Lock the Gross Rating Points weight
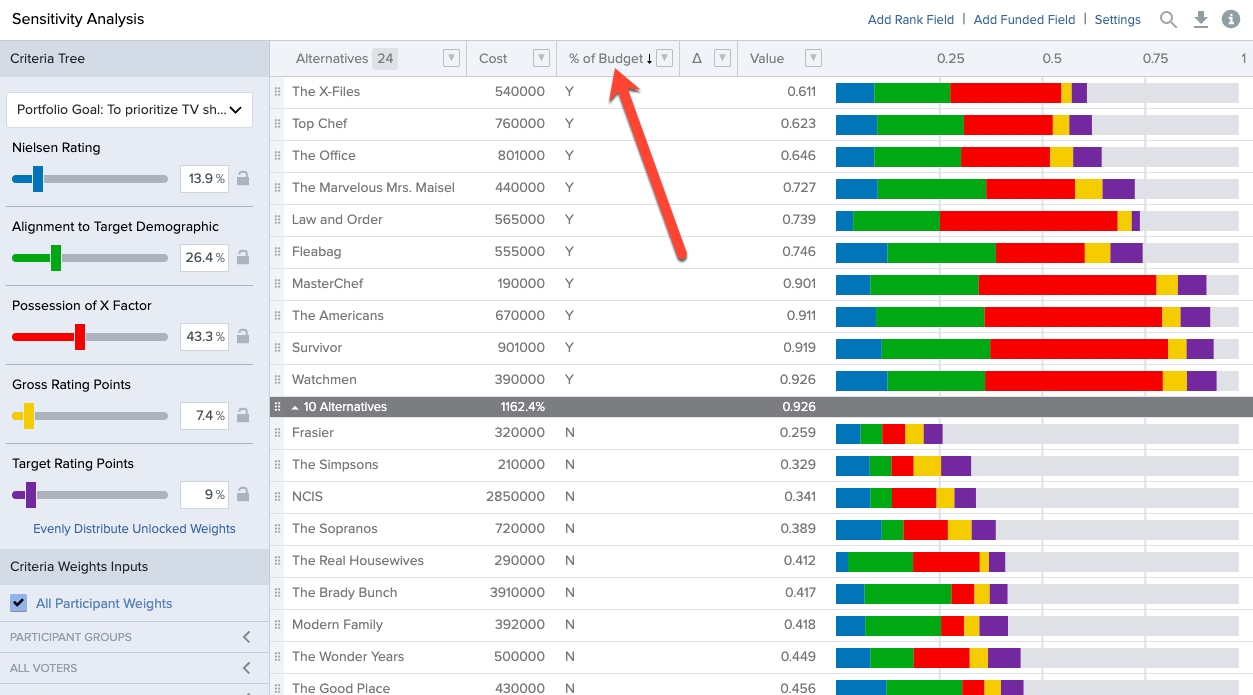This screenshot has width=1253, height=695. pos(242,416)
